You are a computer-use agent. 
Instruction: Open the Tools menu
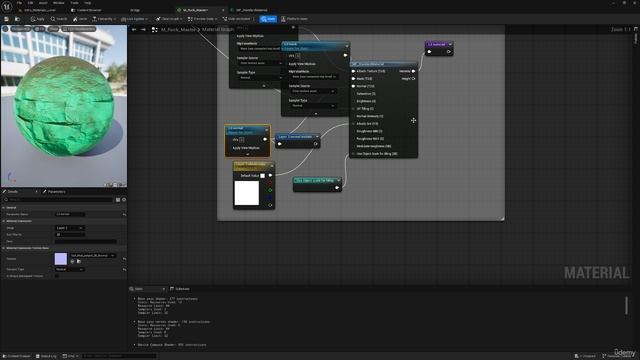pos(74,3)
